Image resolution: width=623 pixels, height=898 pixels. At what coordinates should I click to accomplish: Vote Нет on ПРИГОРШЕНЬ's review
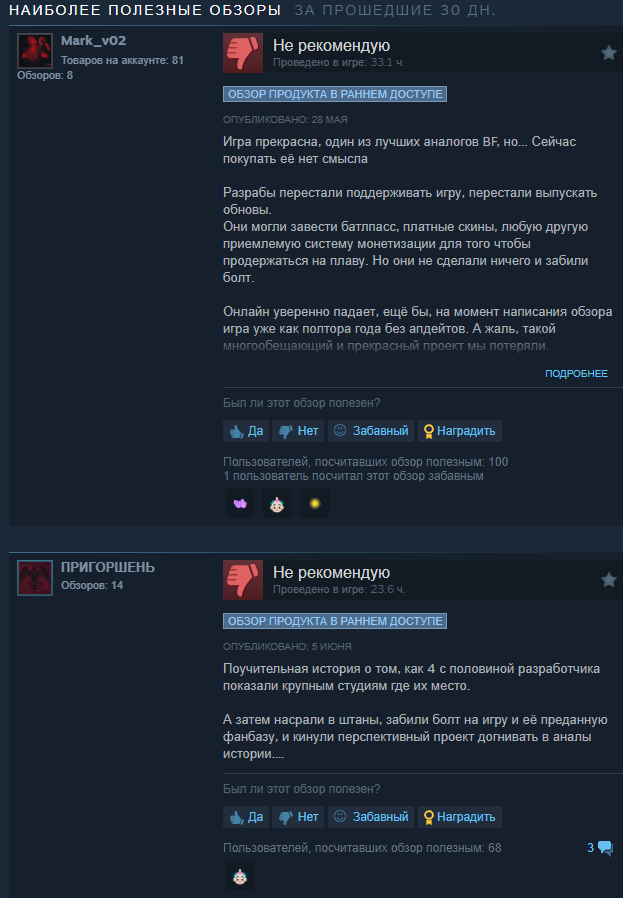point(298,817)
